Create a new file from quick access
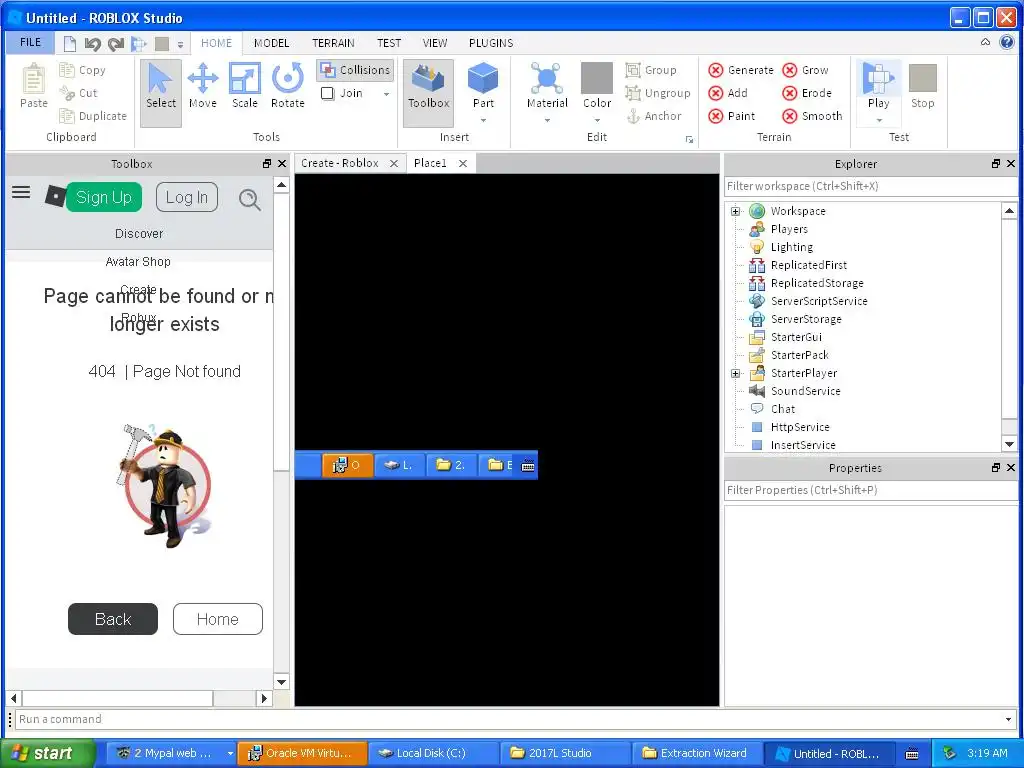 point(69,44)
